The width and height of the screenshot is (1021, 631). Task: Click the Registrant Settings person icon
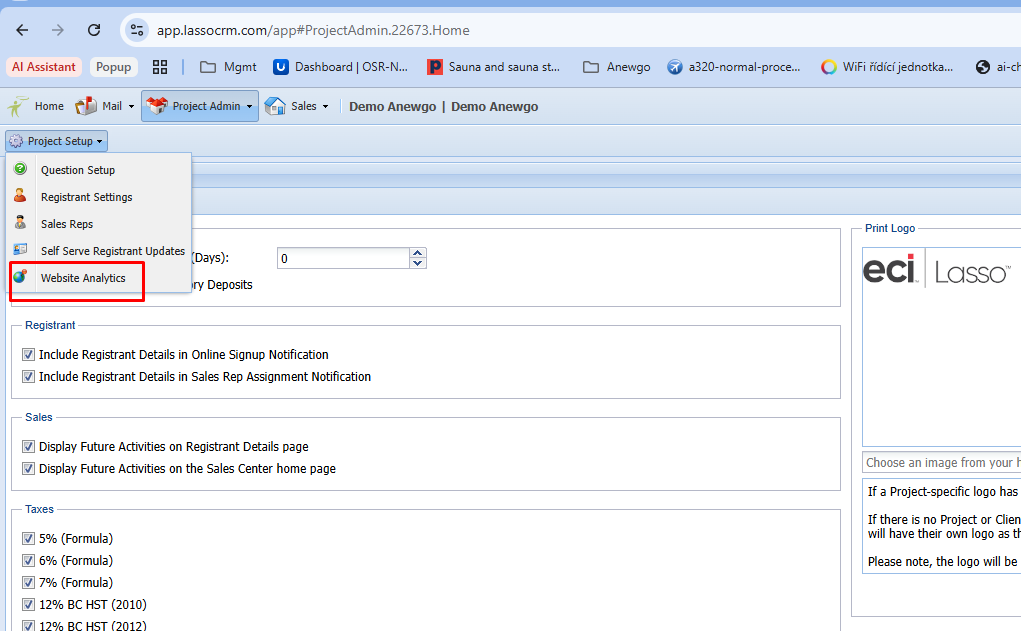(20, 197)
